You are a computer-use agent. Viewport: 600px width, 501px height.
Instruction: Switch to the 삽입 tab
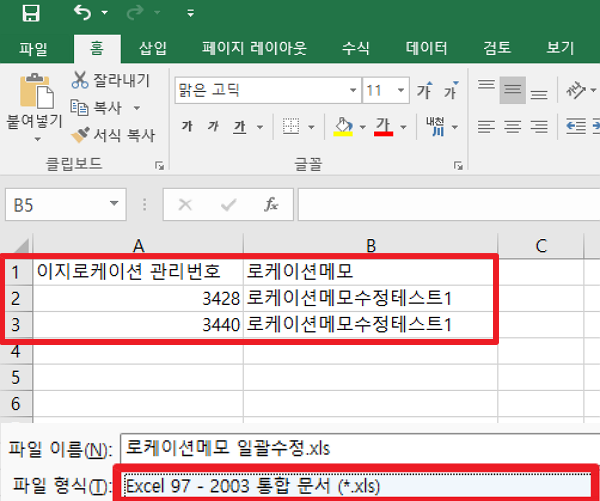(x=153, y=48)
